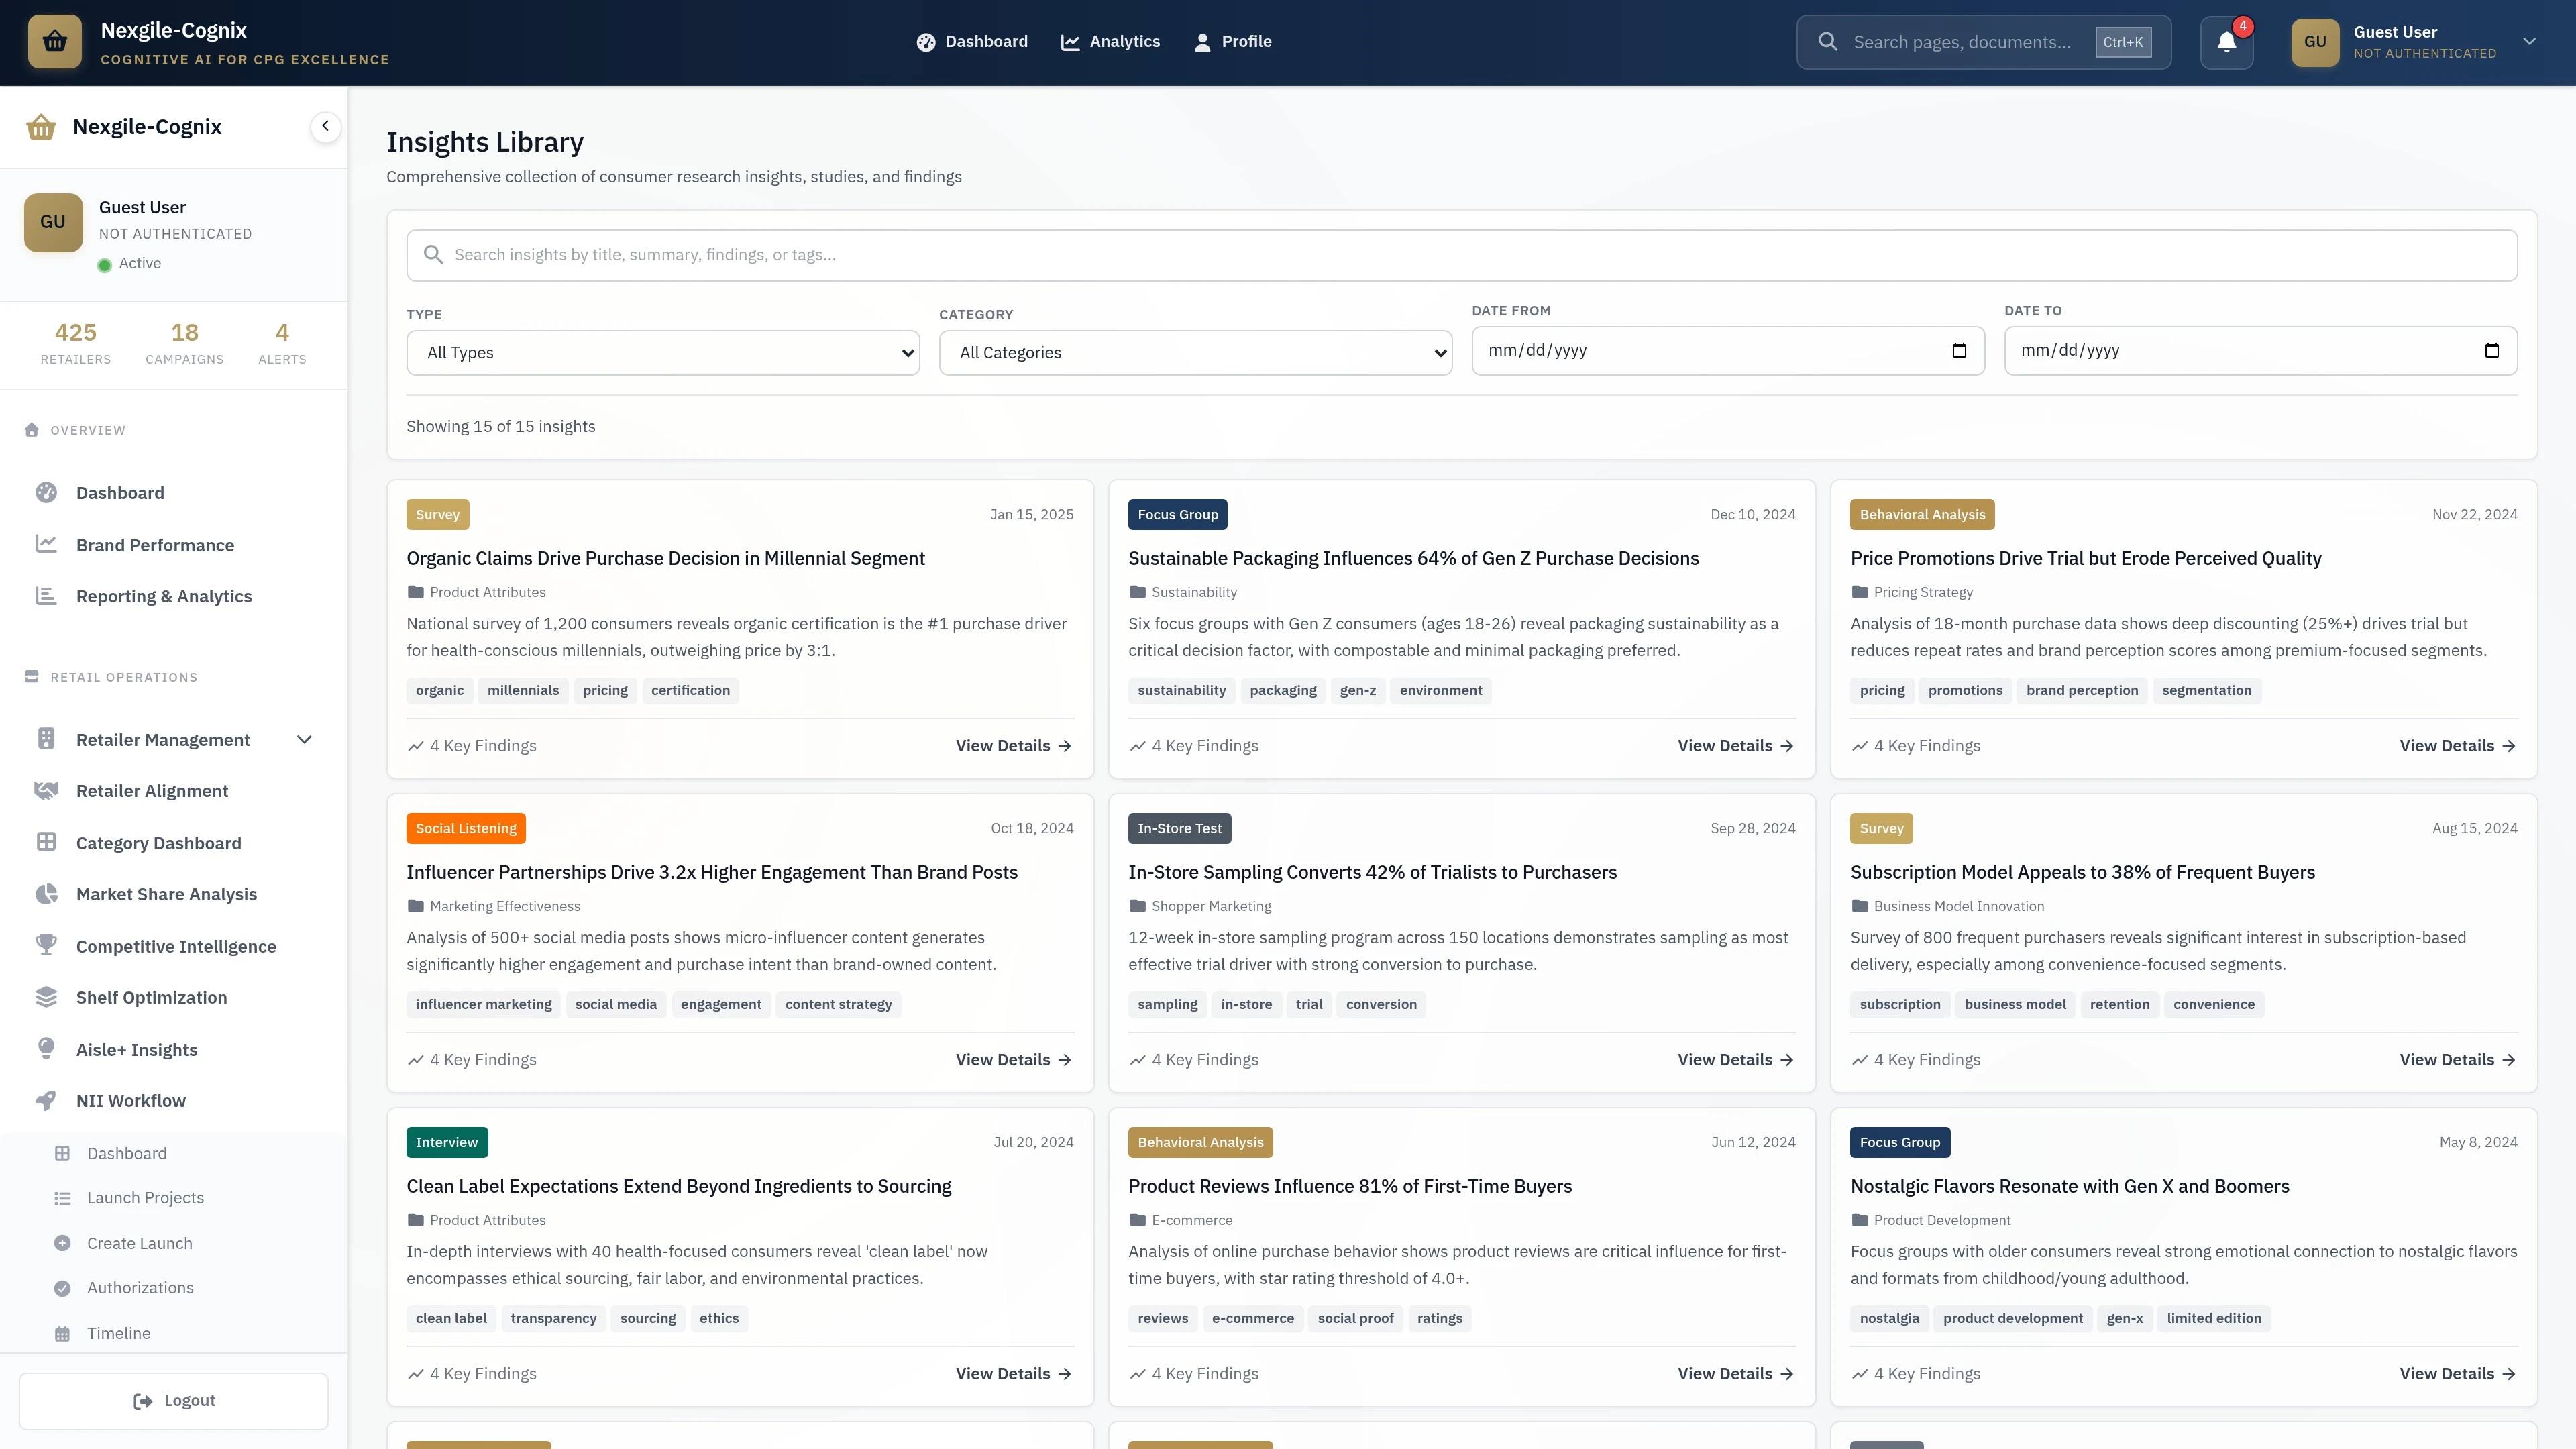This screenshot has width=2576, height=1449.
Task: Click Authorizations under NII Workflow
Action: coord(140,1287)
